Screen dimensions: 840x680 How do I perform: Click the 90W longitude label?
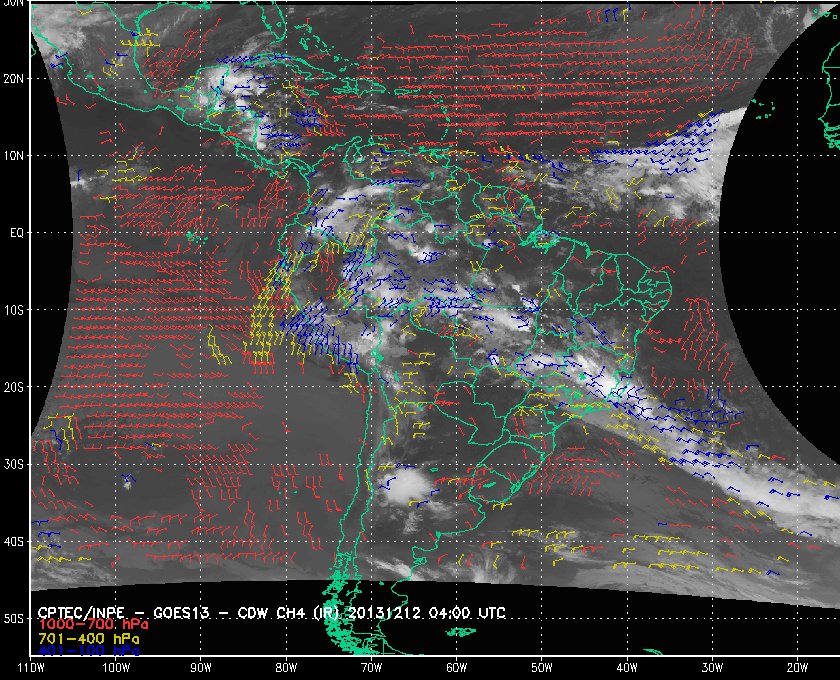[201, 668]
